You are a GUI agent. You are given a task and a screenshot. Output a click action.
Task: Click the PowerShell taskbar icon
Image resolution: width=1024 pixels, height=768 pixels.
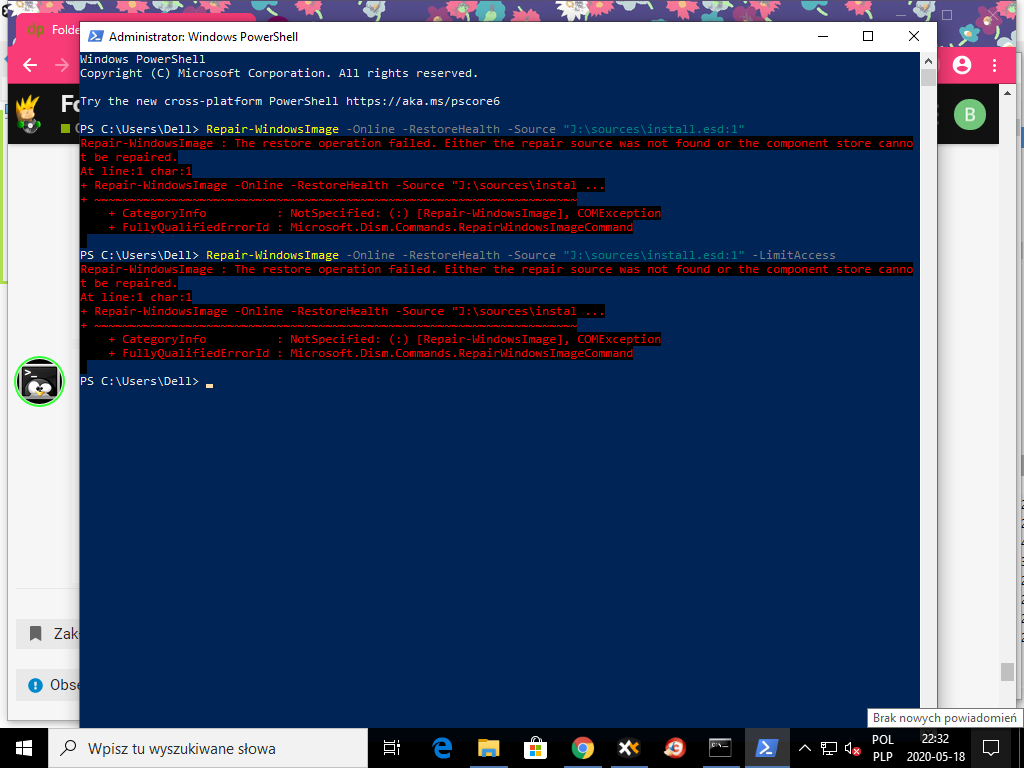pyautogui.click(x=766, y=748)
